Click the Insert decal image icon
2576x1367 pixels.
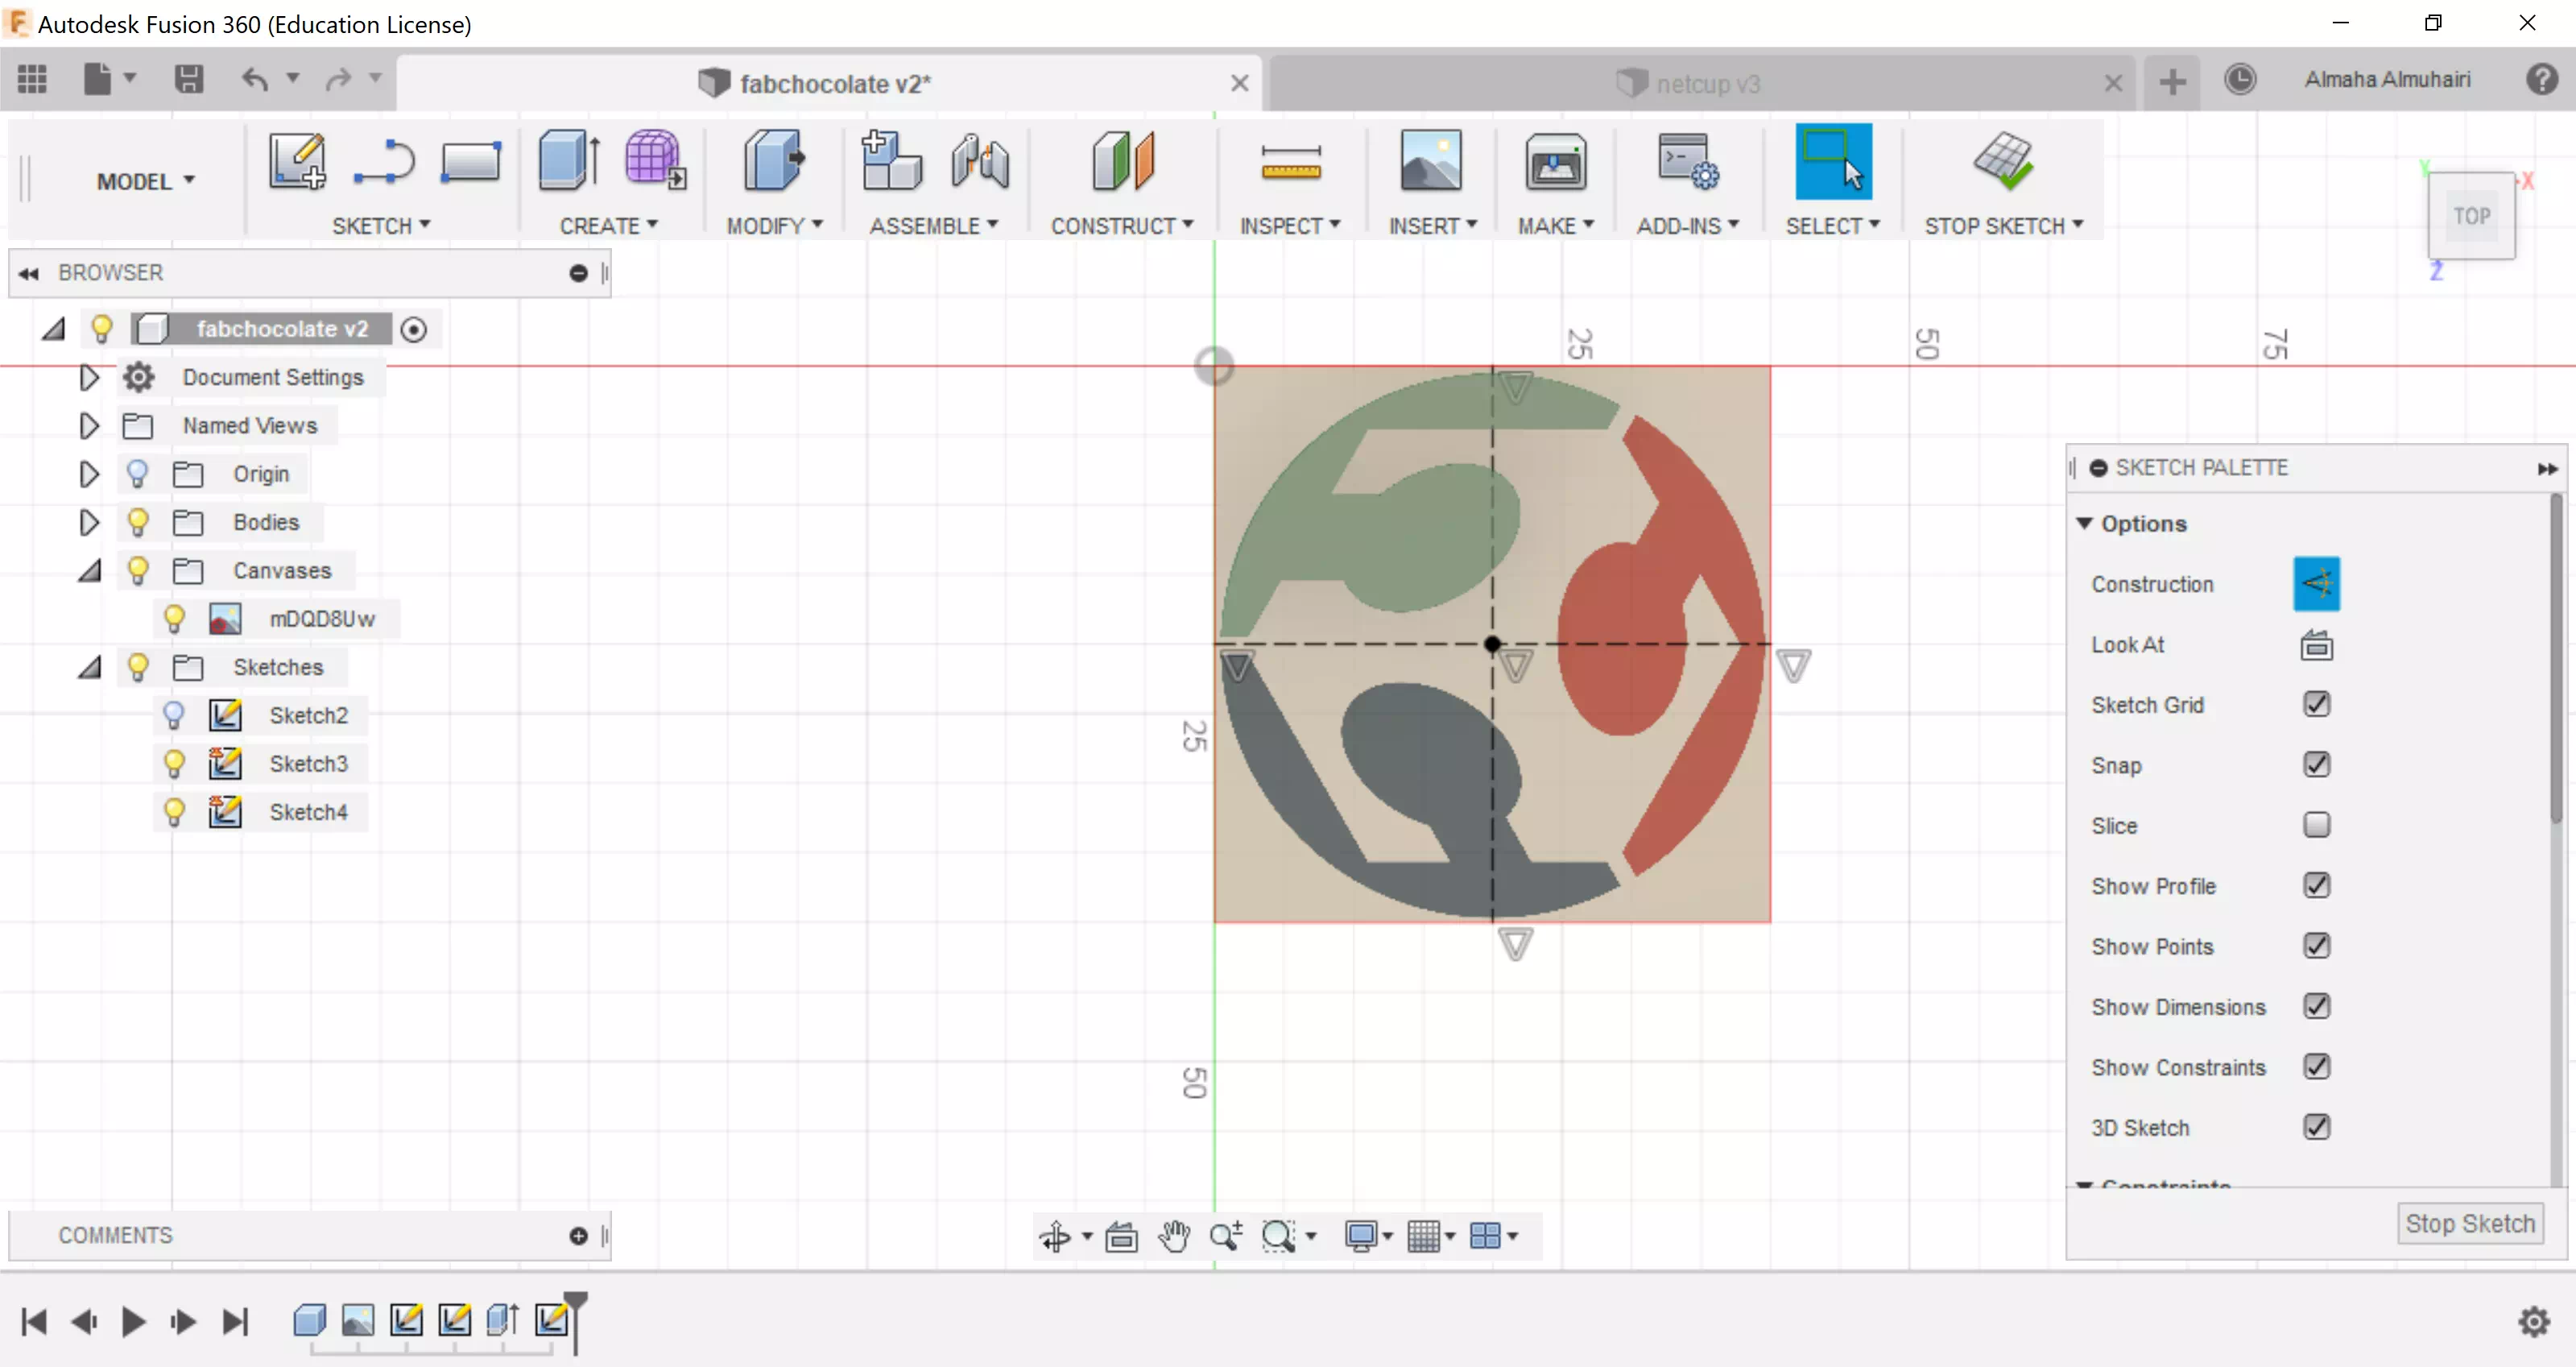1430,161
